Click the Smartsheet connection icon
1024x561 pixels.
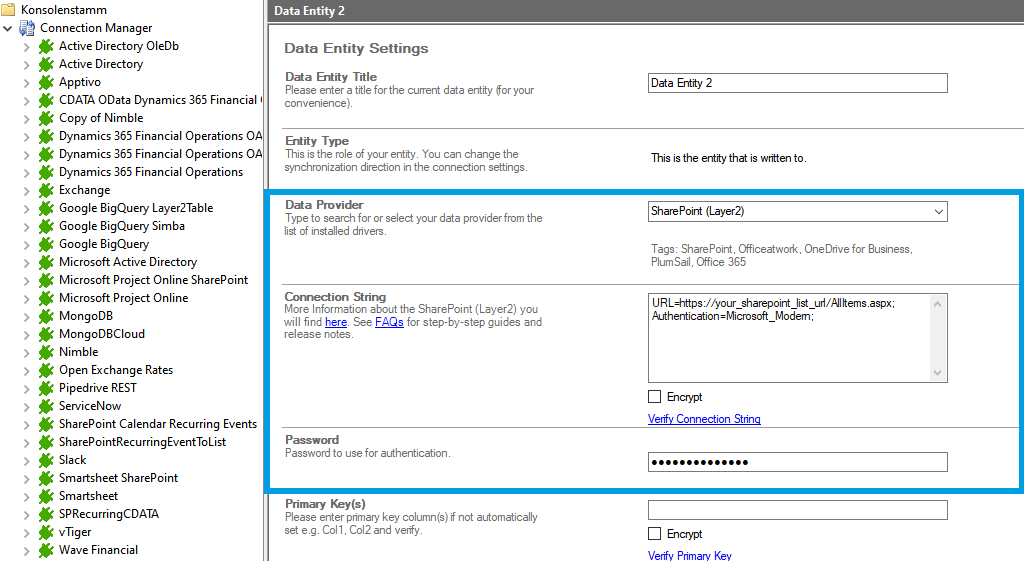(46, 496)
